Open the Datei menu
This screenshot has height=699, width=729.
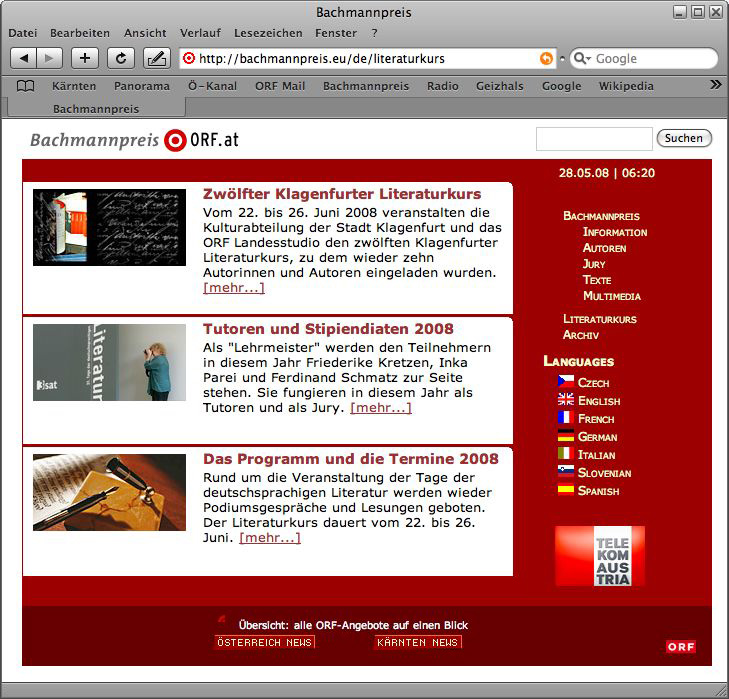tap(23, 33)
